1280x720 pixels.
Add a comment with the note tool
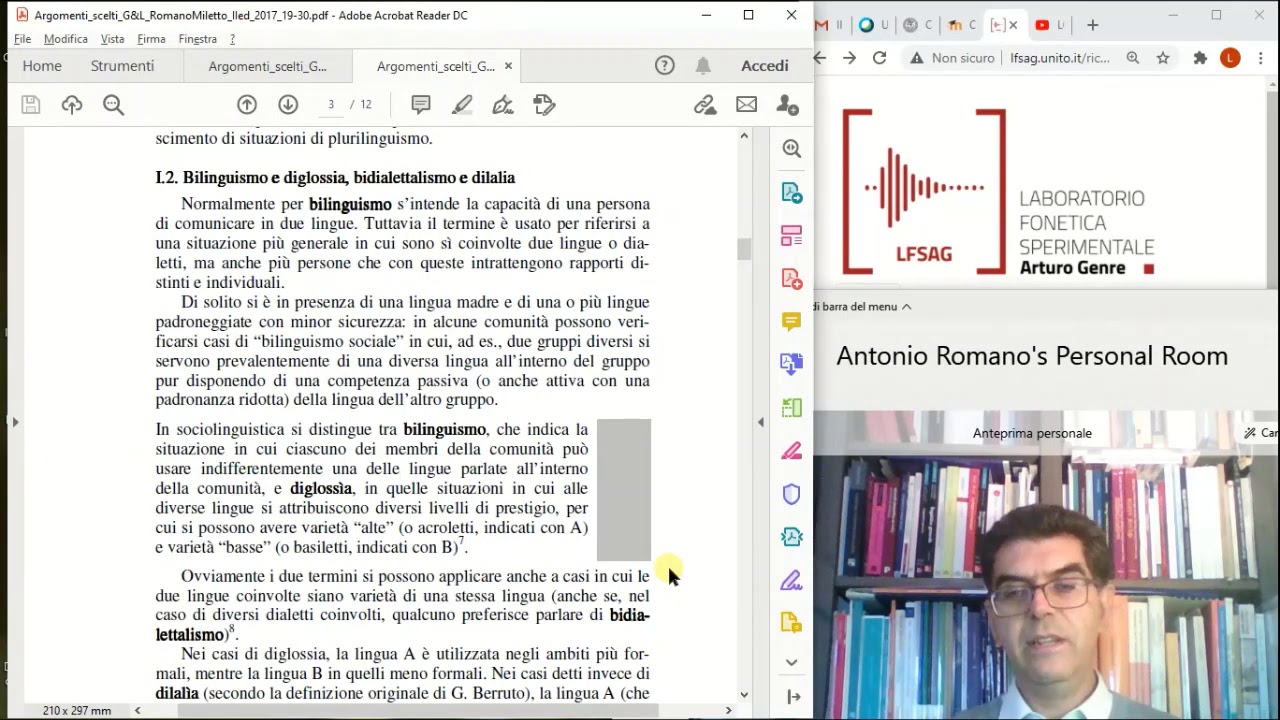pos(421,104)
